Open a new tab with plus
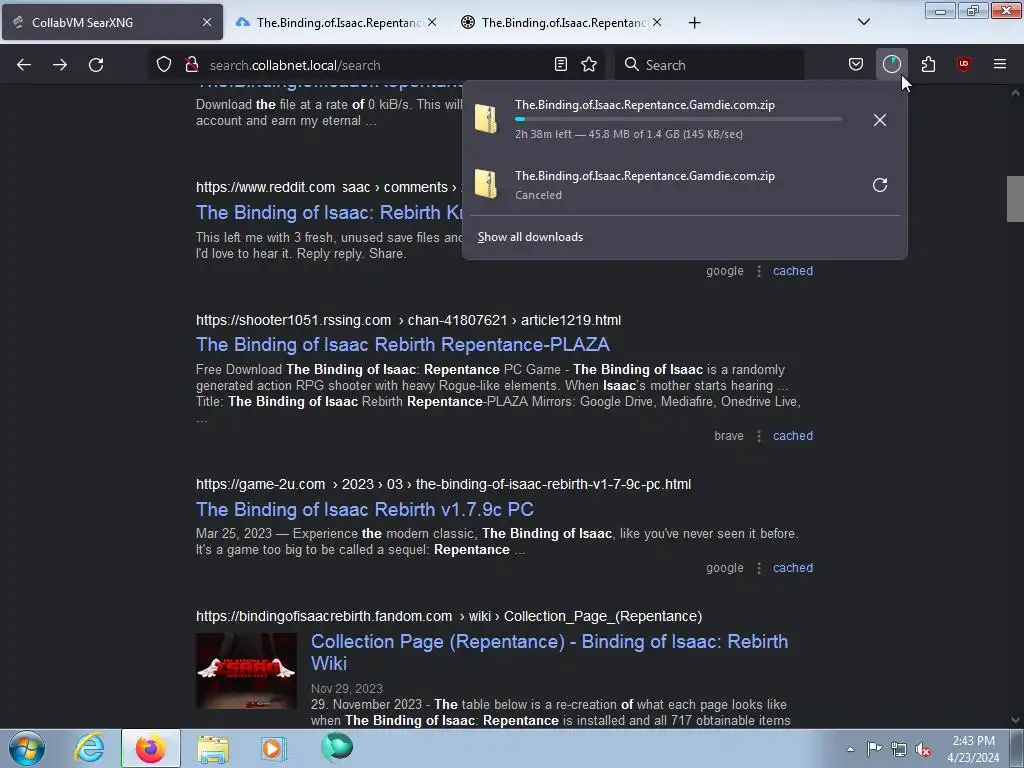This screenshot has height=768, width=1024. coord(694,23)
